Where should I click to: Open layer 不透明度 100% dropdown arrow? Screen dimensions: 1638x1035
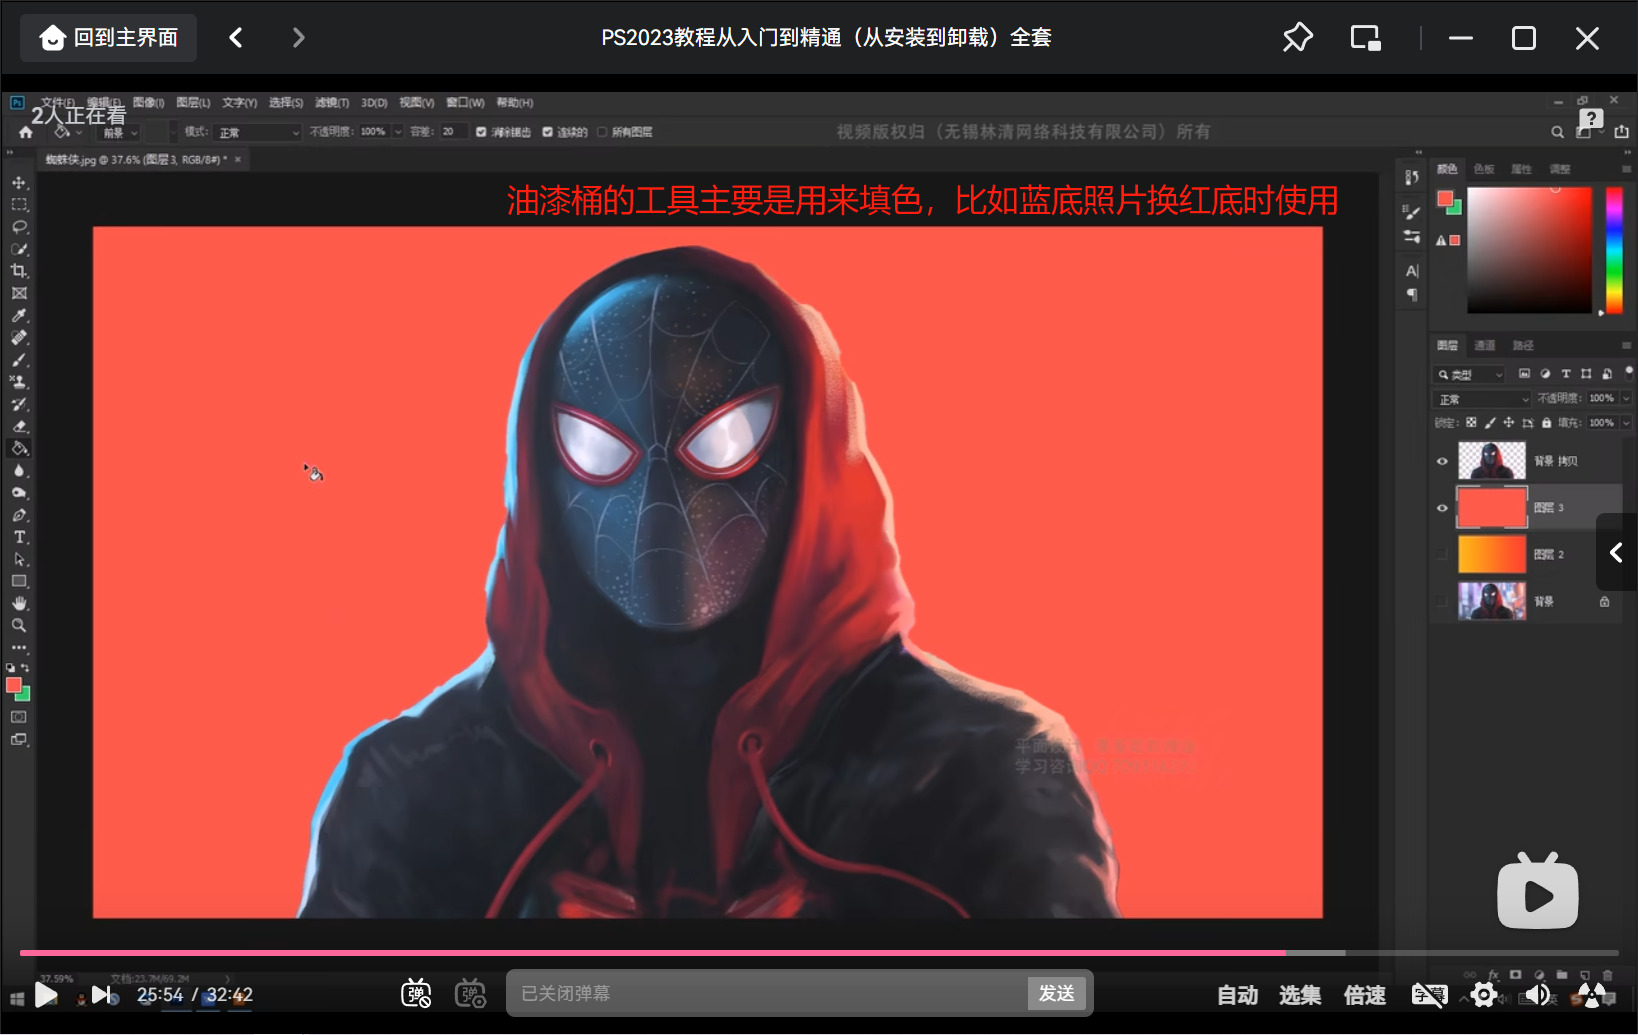[1626, 398]
